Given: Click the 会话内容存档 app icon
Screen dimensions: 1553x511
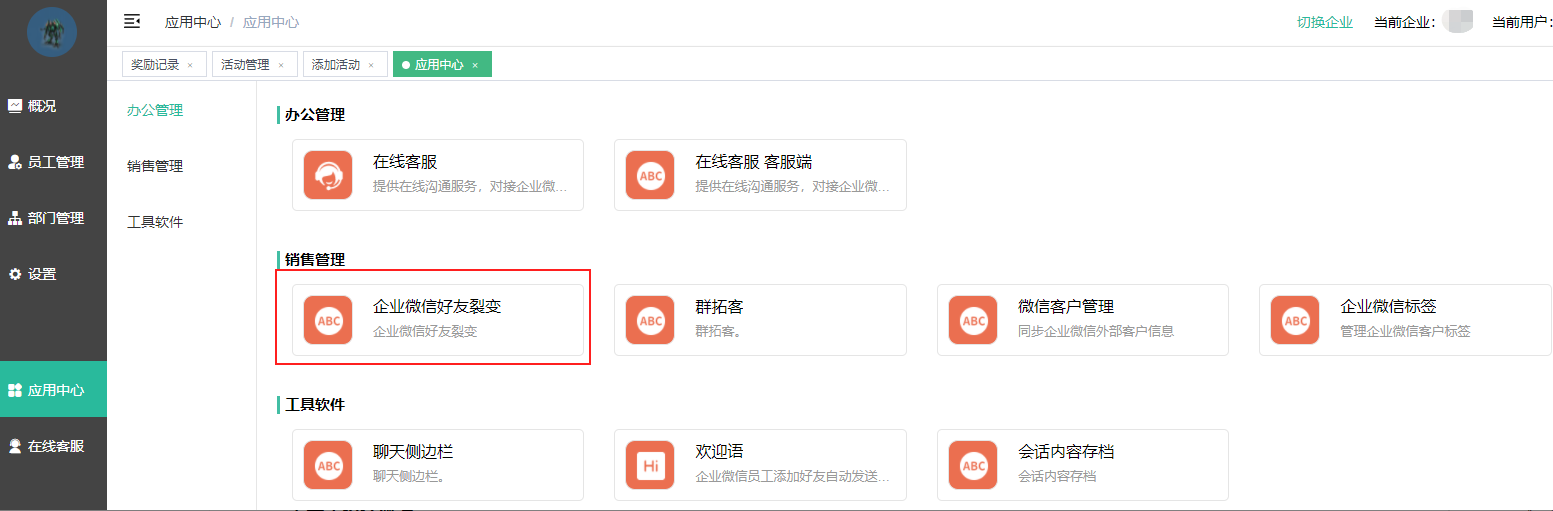Looking at the screenshot, I should click(973, 465).
